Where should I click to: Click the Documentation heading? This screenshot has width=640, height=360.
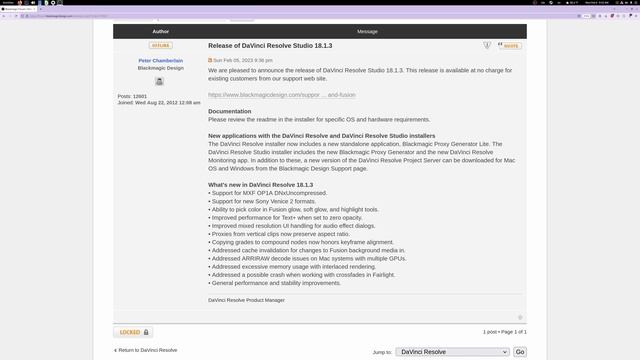229,111
